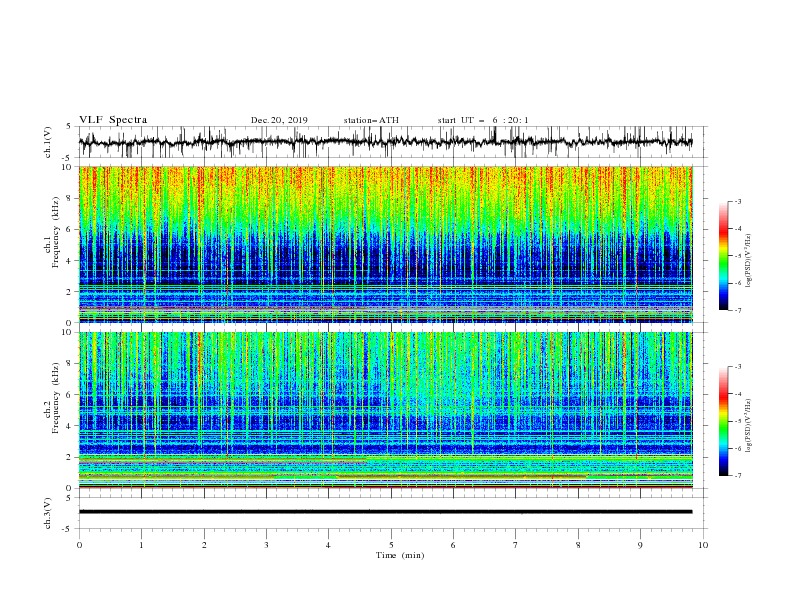This screenshot has width=792, height=612.
Task: Click tick "8" on the time axis
Action: click(578, 545)
